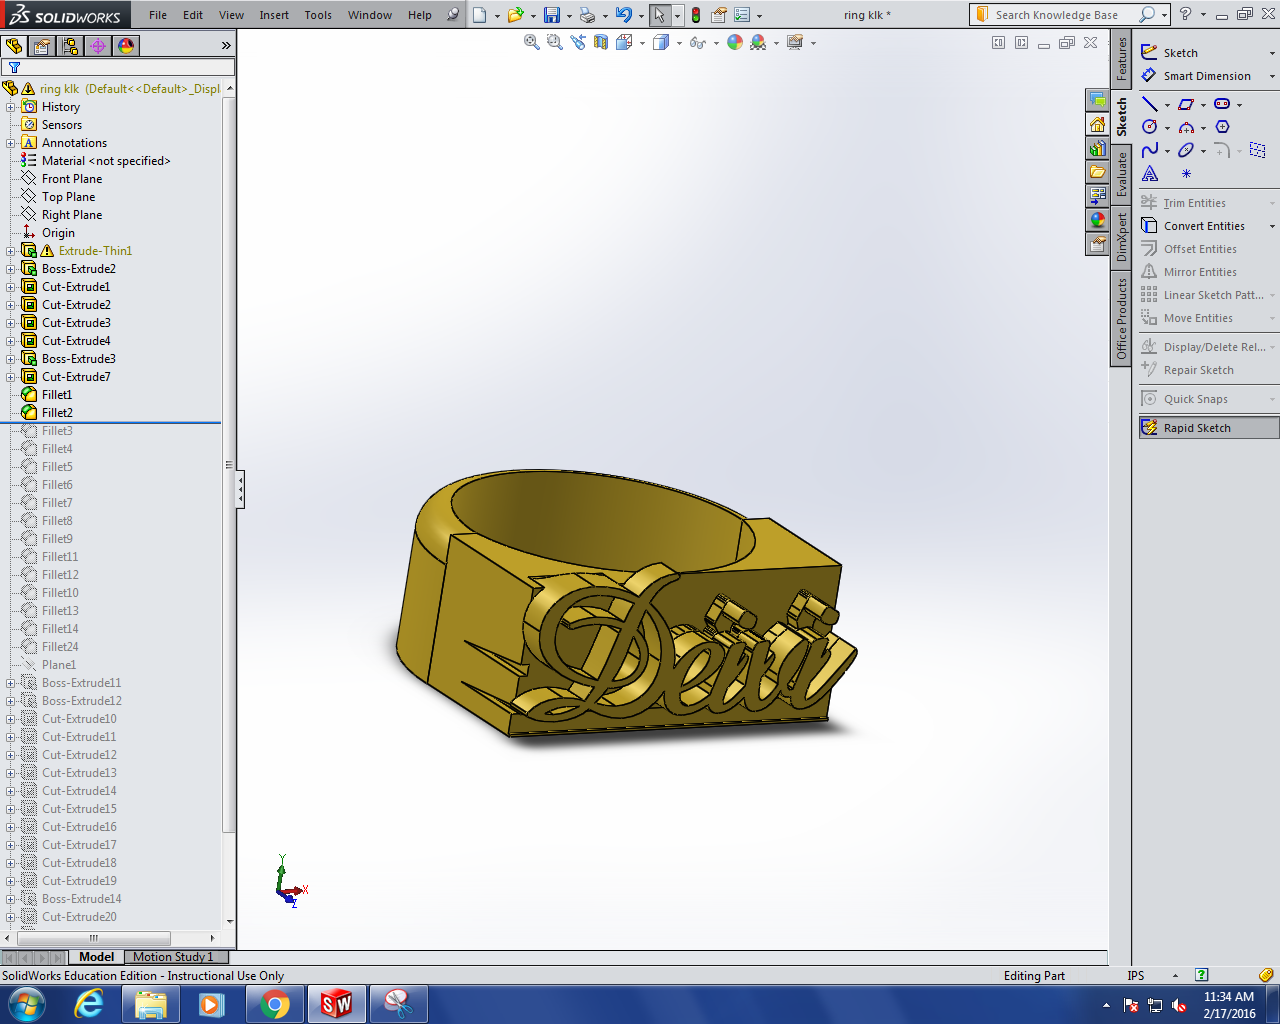Screen dimensions: 1280x1024
Task: Open the Line tool dropdown arrow
Action: point(1167,105)
